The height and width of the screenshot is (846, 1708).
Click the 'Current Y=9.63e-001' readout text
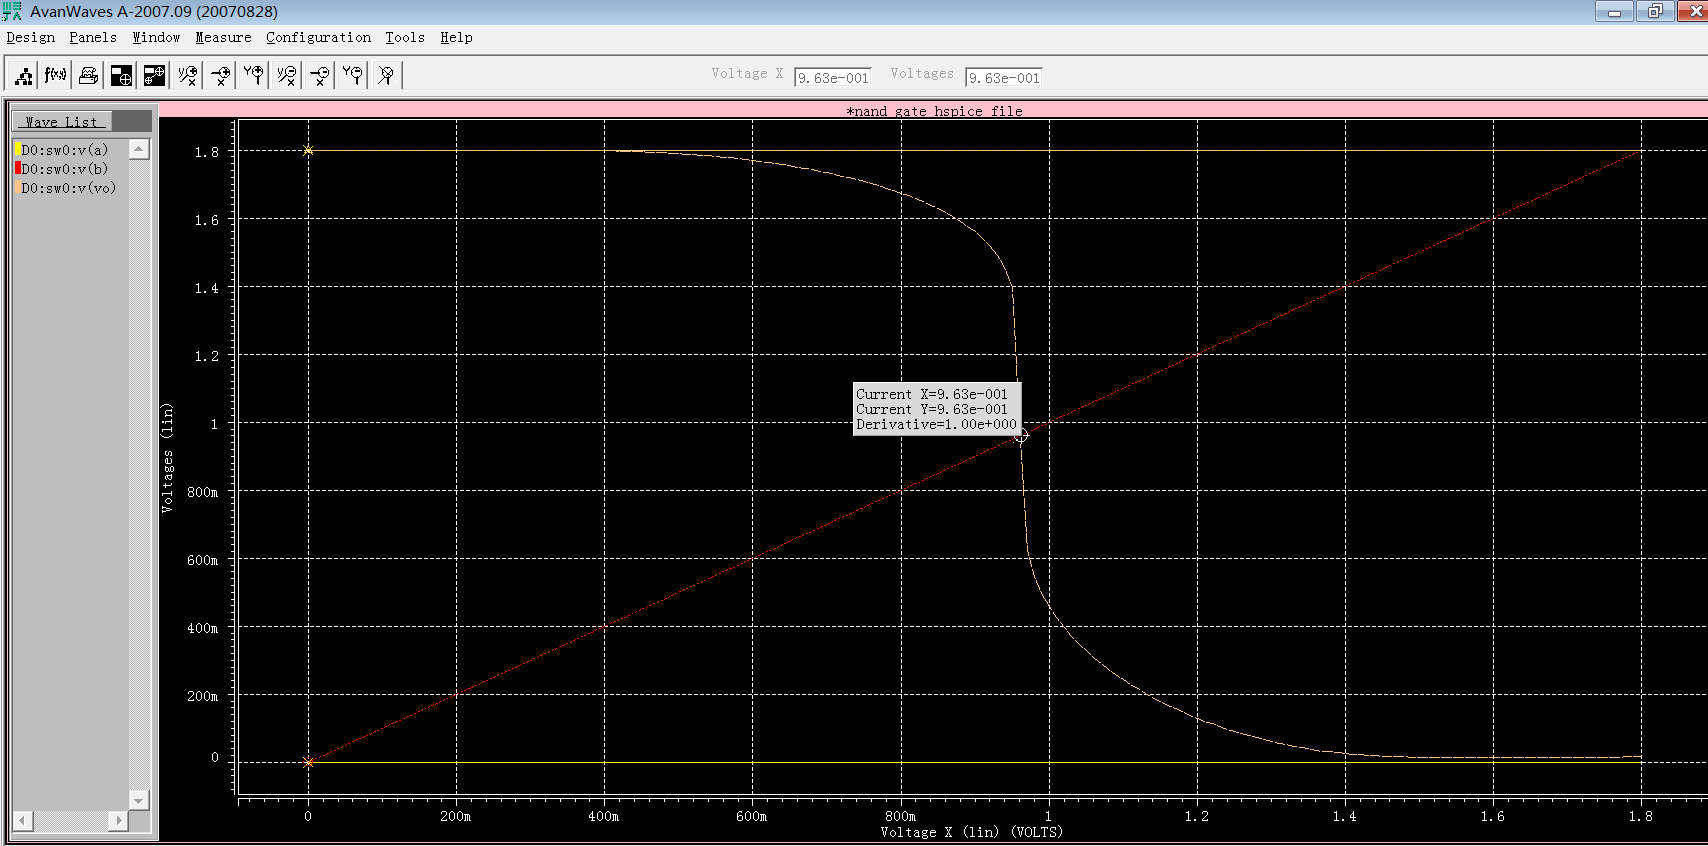932,409
